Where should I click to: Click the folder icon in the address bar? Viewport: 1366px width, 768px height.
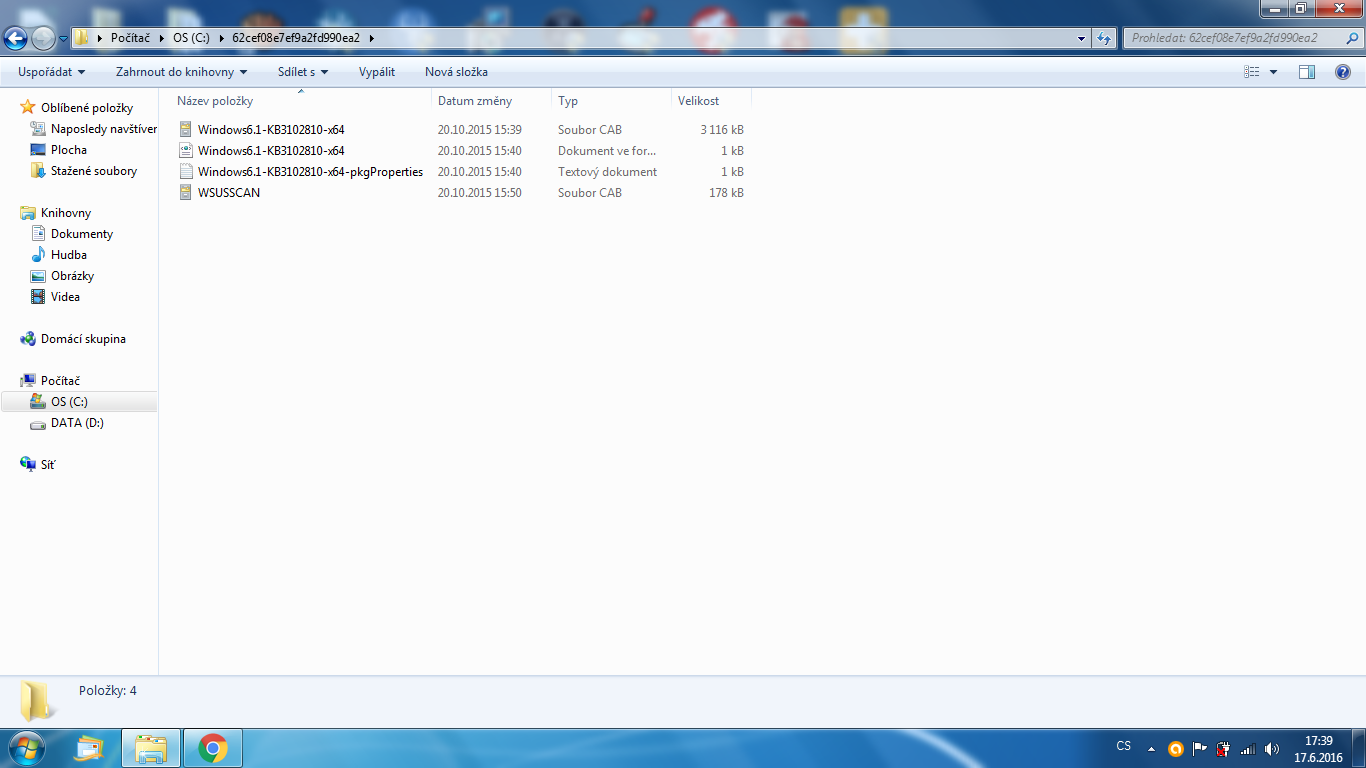coord(81,38)
